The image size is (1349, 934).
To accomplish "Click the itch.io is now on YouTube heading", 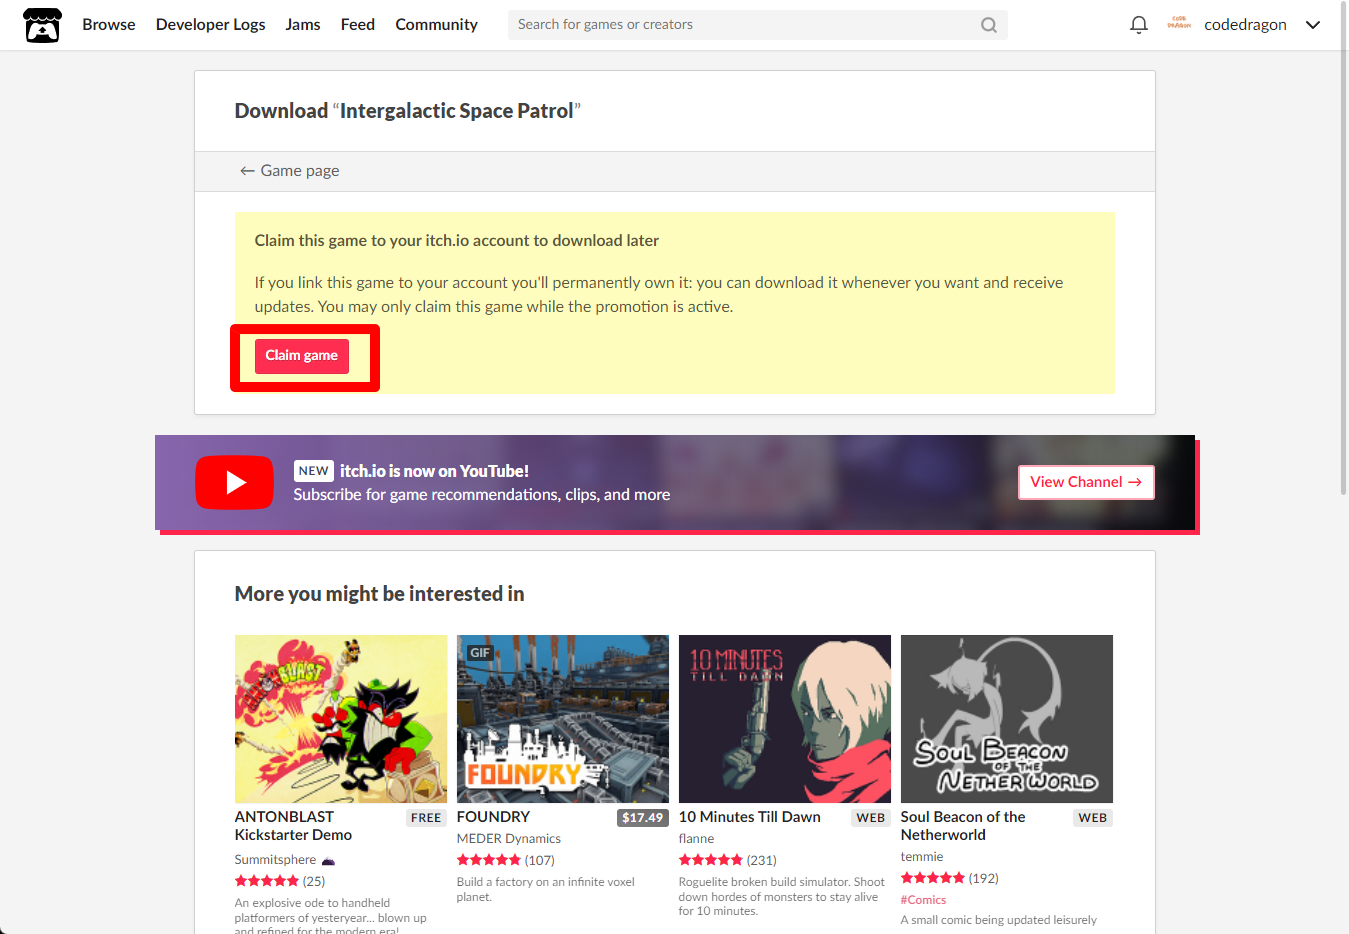I will point(434,471).
